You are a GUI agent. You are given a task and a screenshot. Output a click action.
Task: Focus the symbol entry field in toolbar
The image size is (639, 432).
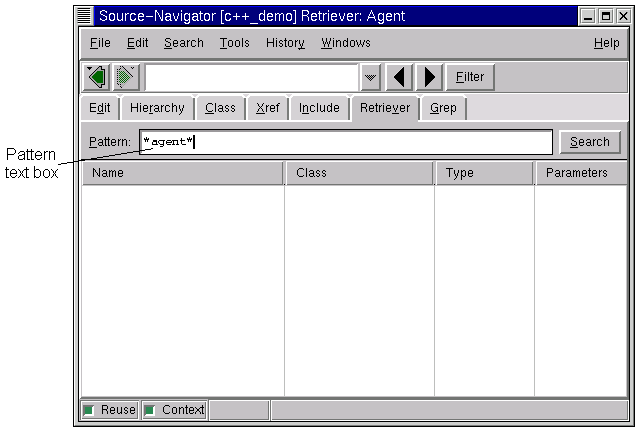click(x=251, y=77)
